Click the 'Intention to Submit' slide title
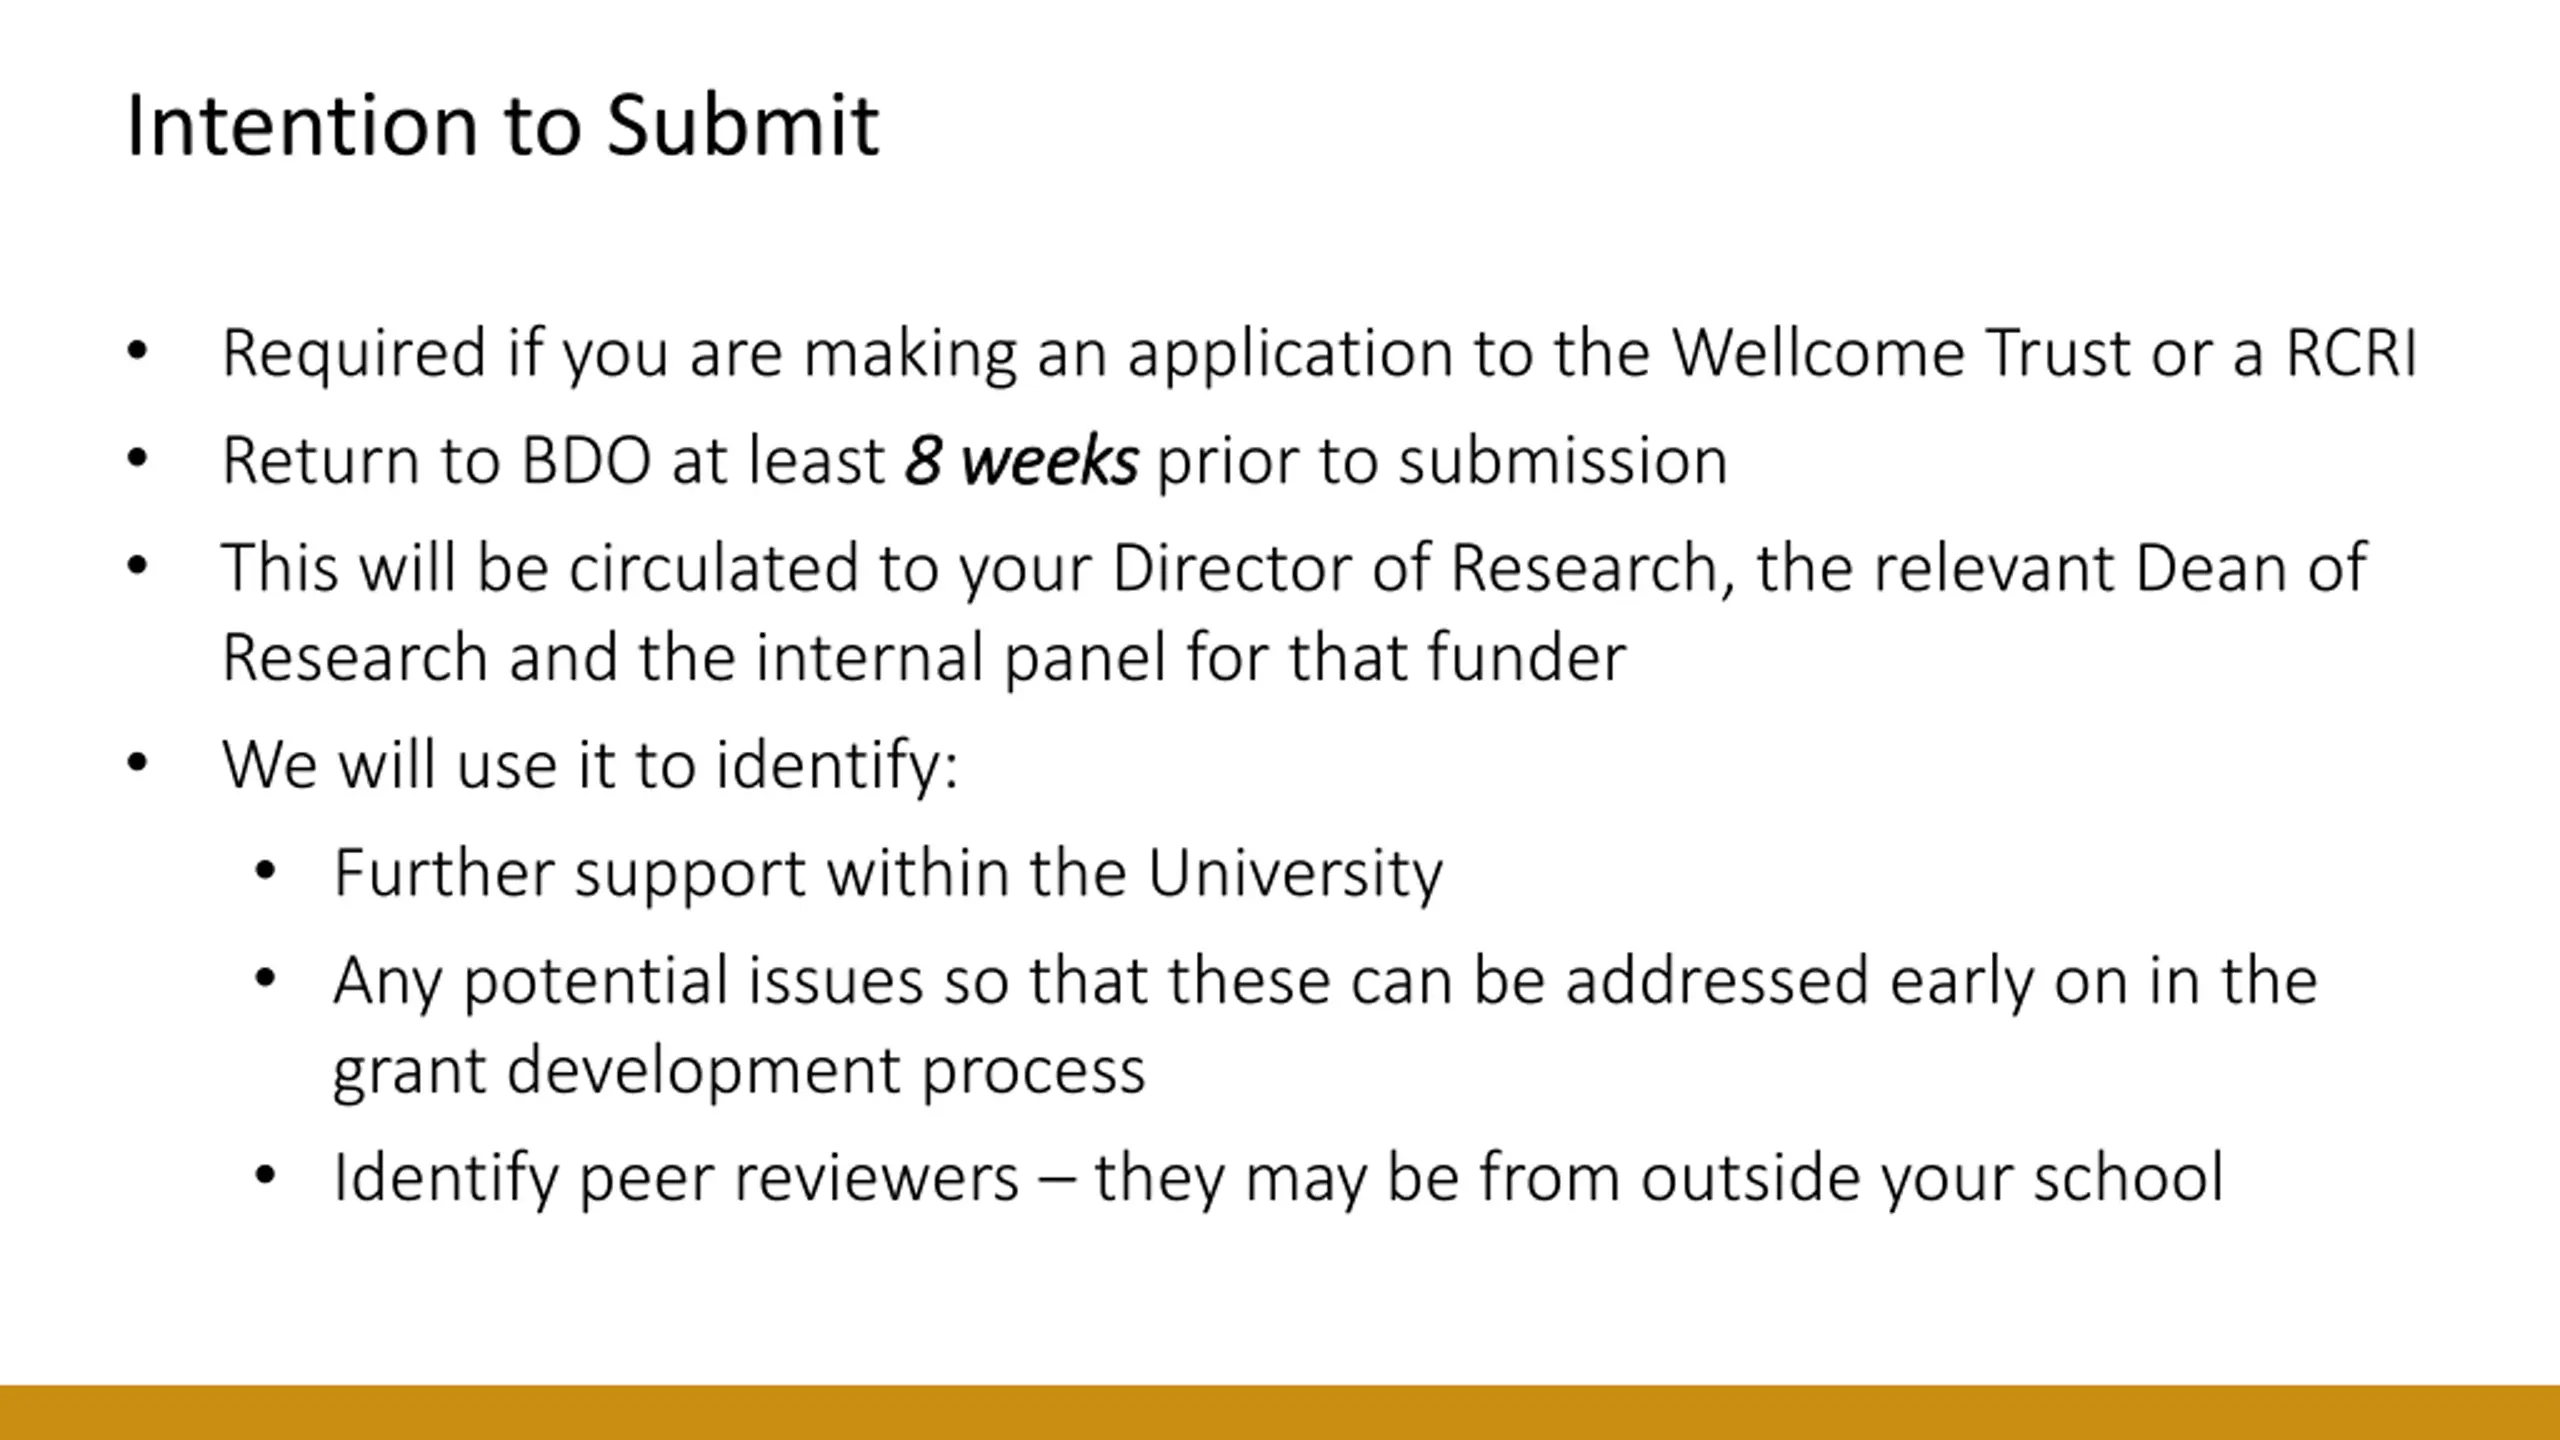The width and height of the screenshot is (2560, 1440). [502, 125]
